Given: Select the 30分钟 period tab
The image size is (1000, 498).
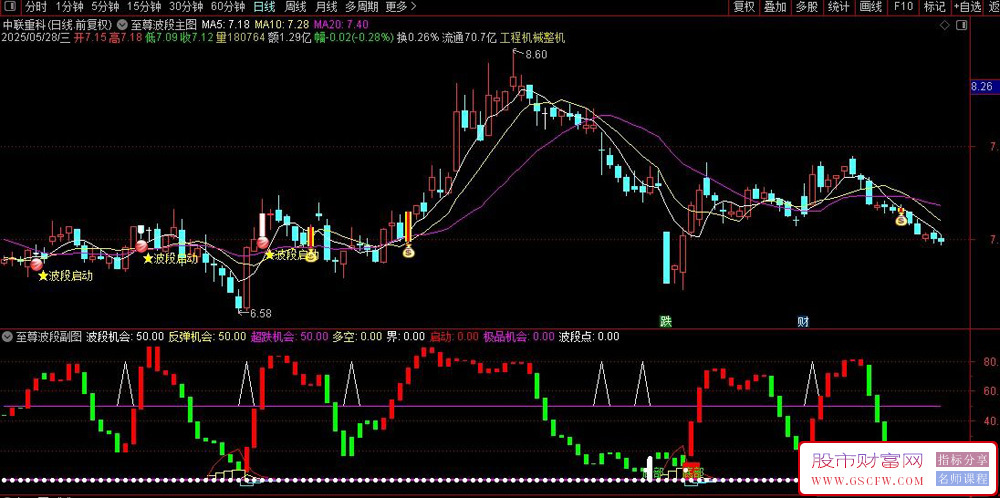Looking at the screenshot, I should 186,7.
